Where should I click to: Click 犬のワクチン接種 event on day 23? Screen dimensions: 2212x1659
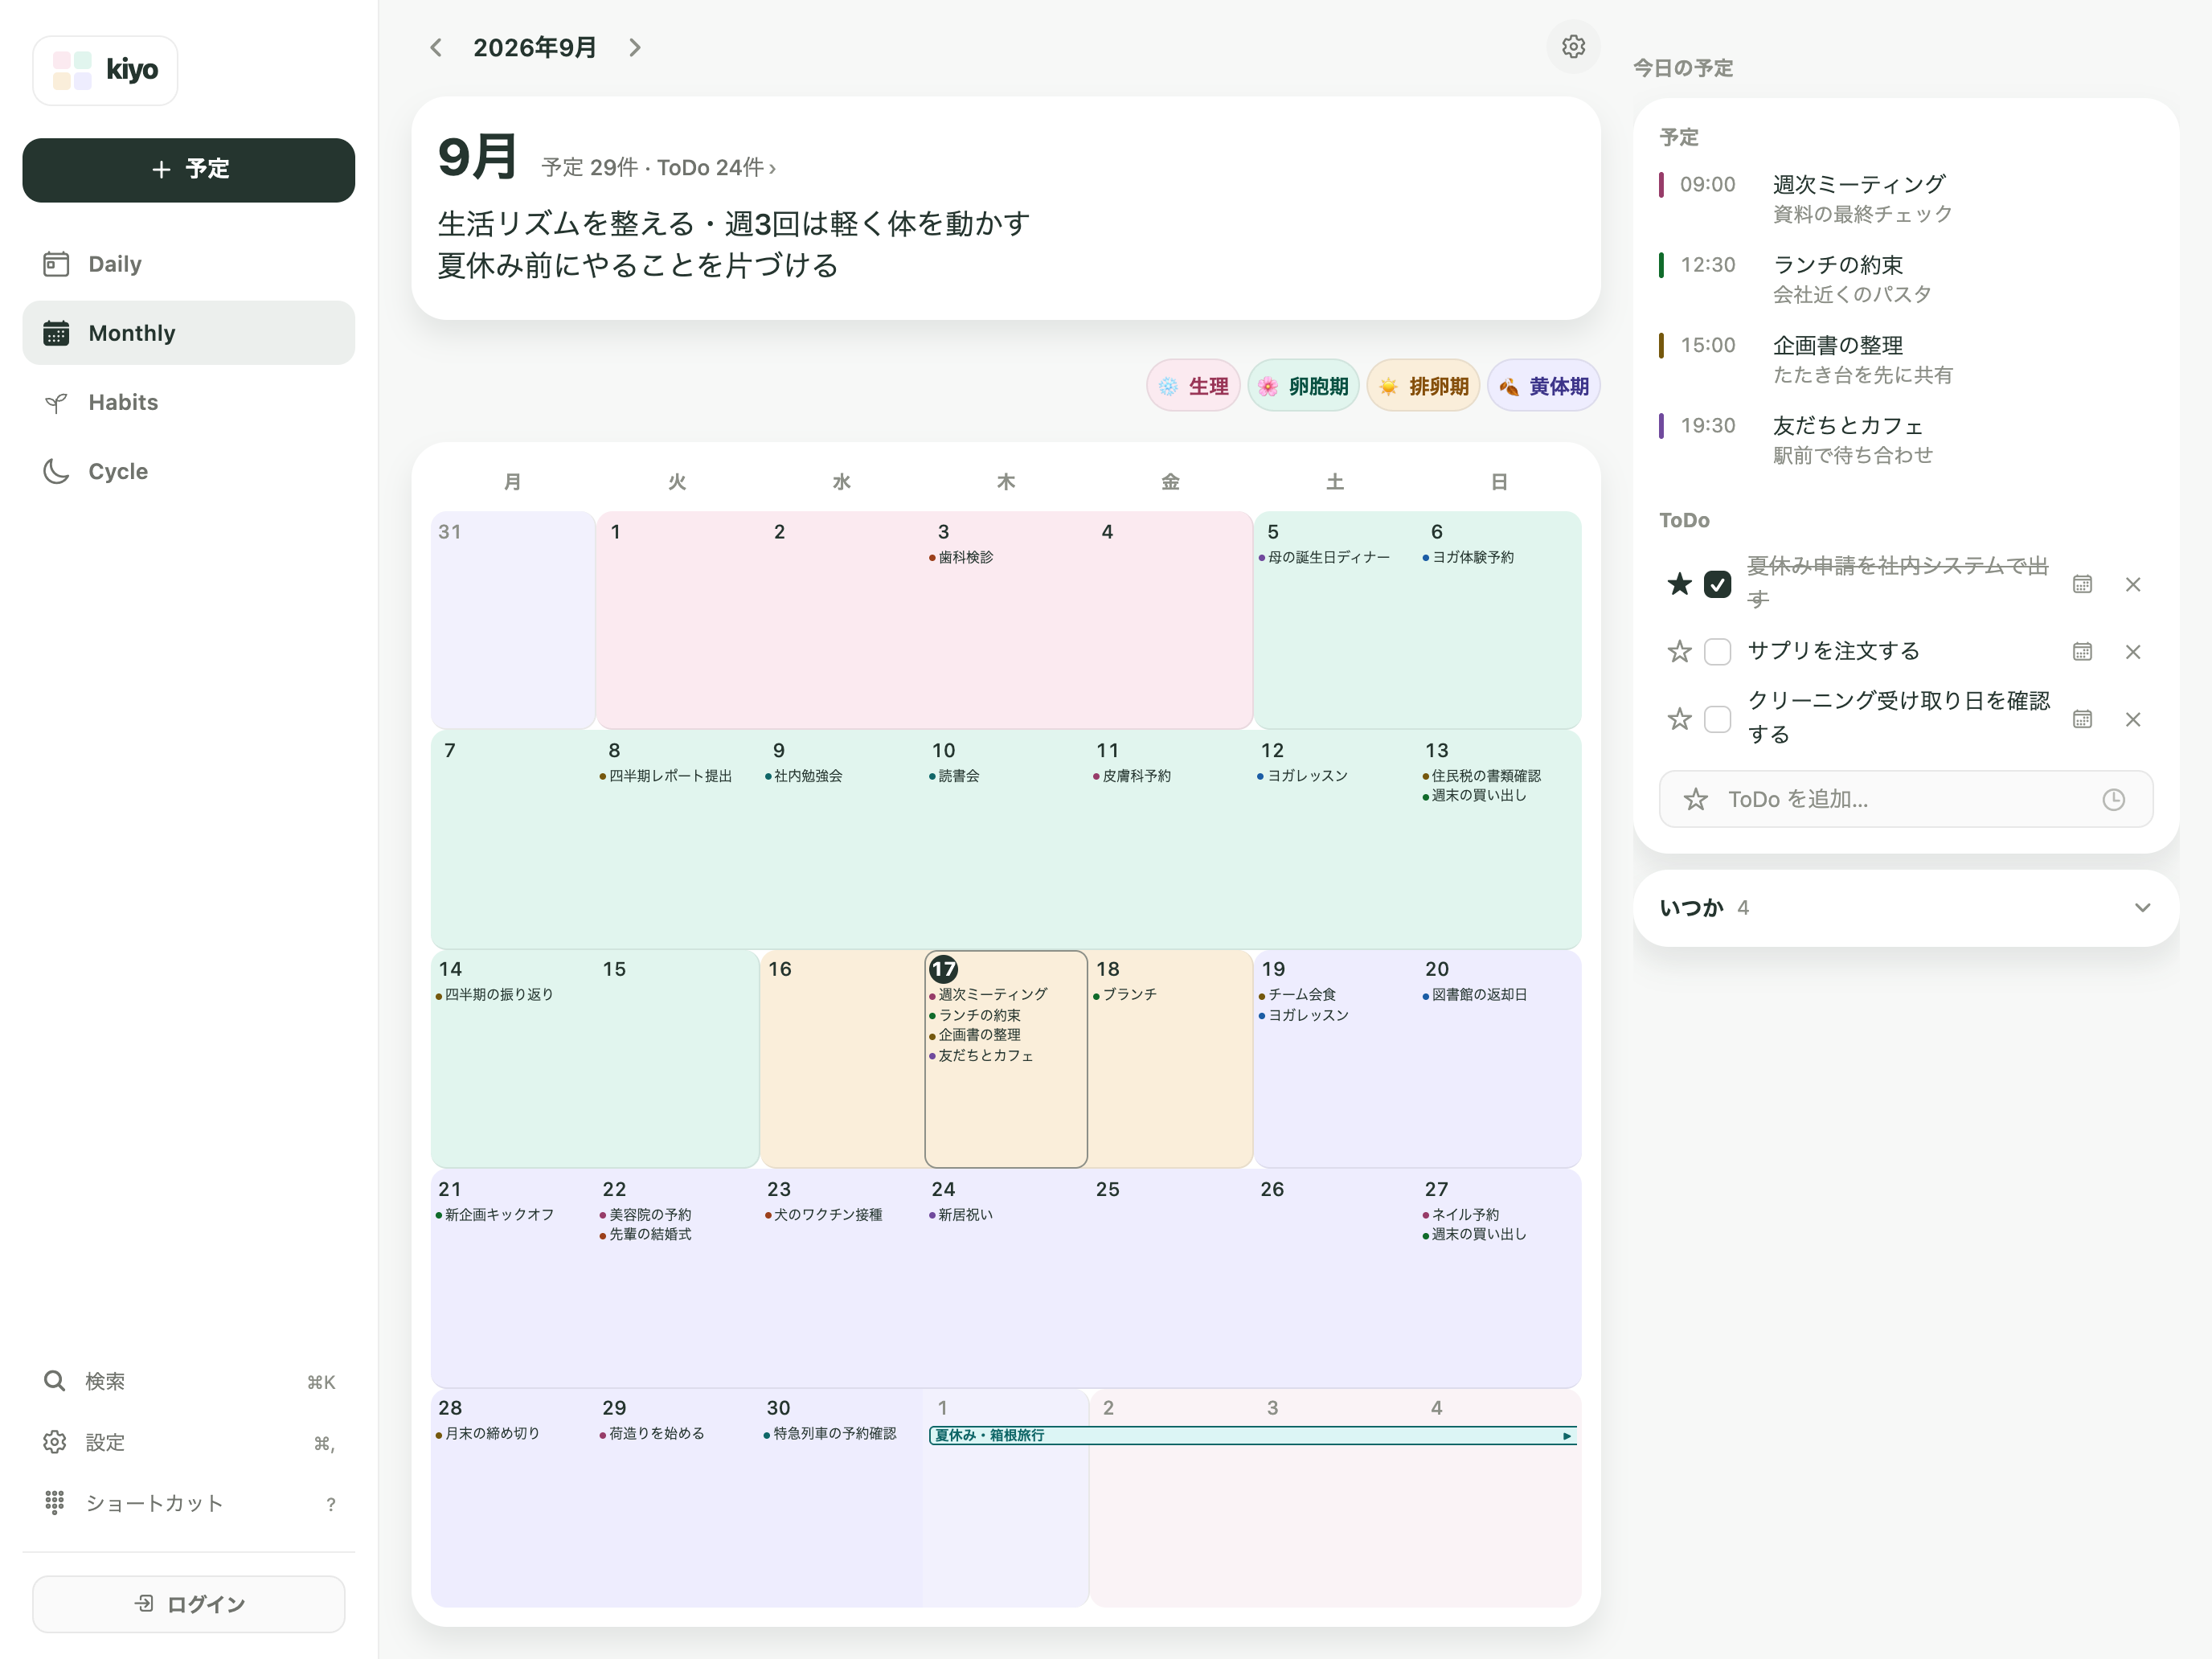coord(824,1214)
